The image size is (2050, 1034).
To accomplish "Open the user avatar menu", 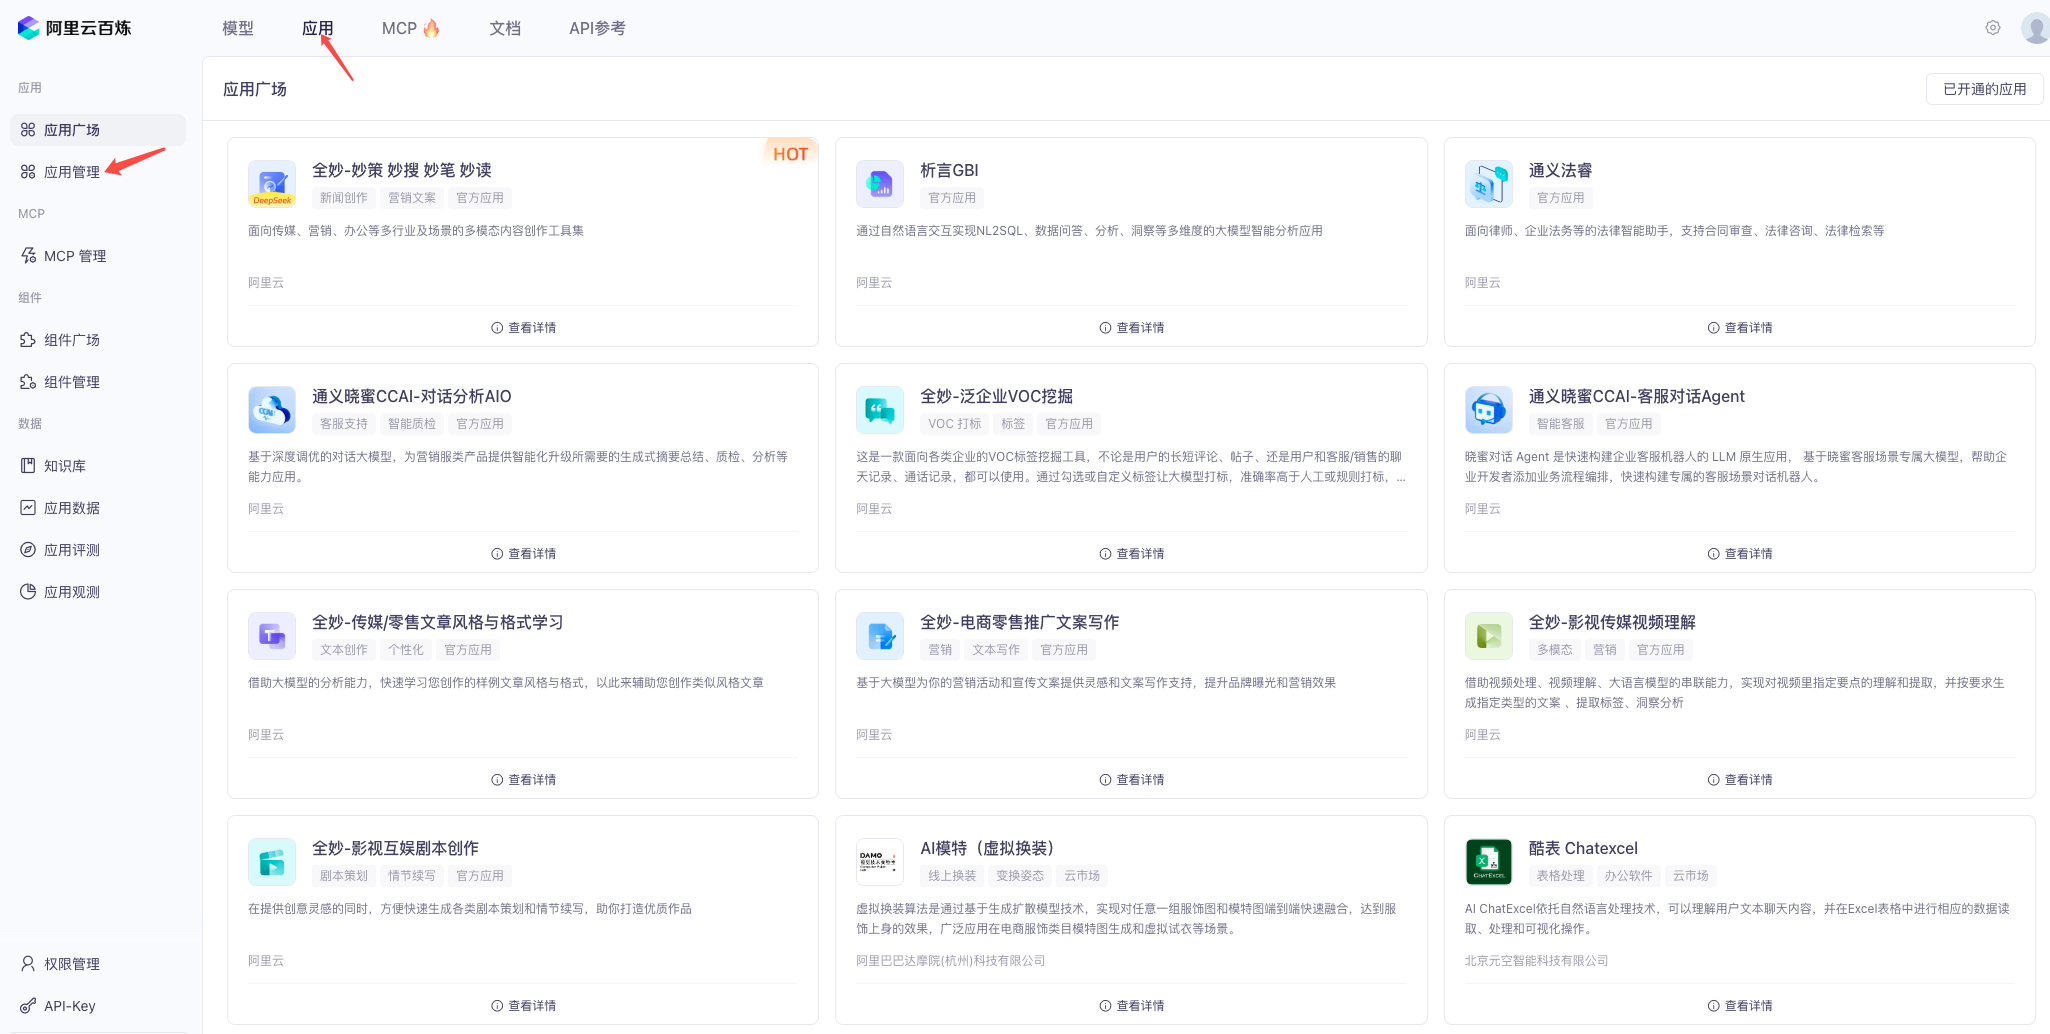I will 2035,28.
